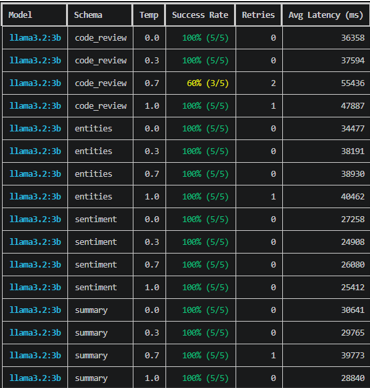370x388 pixels.
Task: Click summary in the 30641 latency row
Action: [x=91, y=310]
